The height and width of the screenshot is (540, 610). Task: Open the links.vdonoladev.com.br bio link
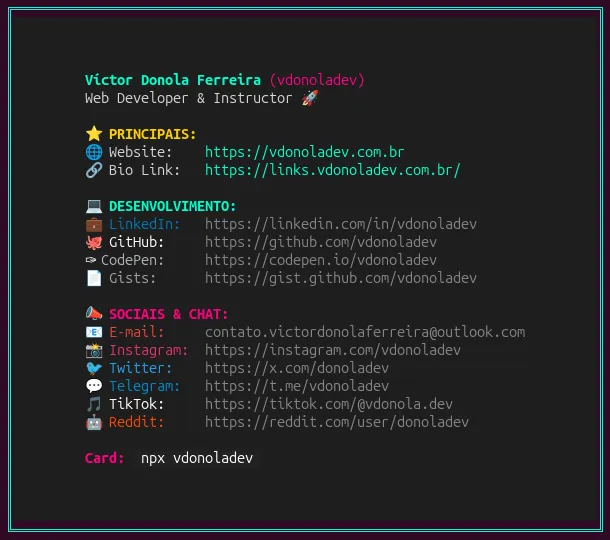point(333,170)
